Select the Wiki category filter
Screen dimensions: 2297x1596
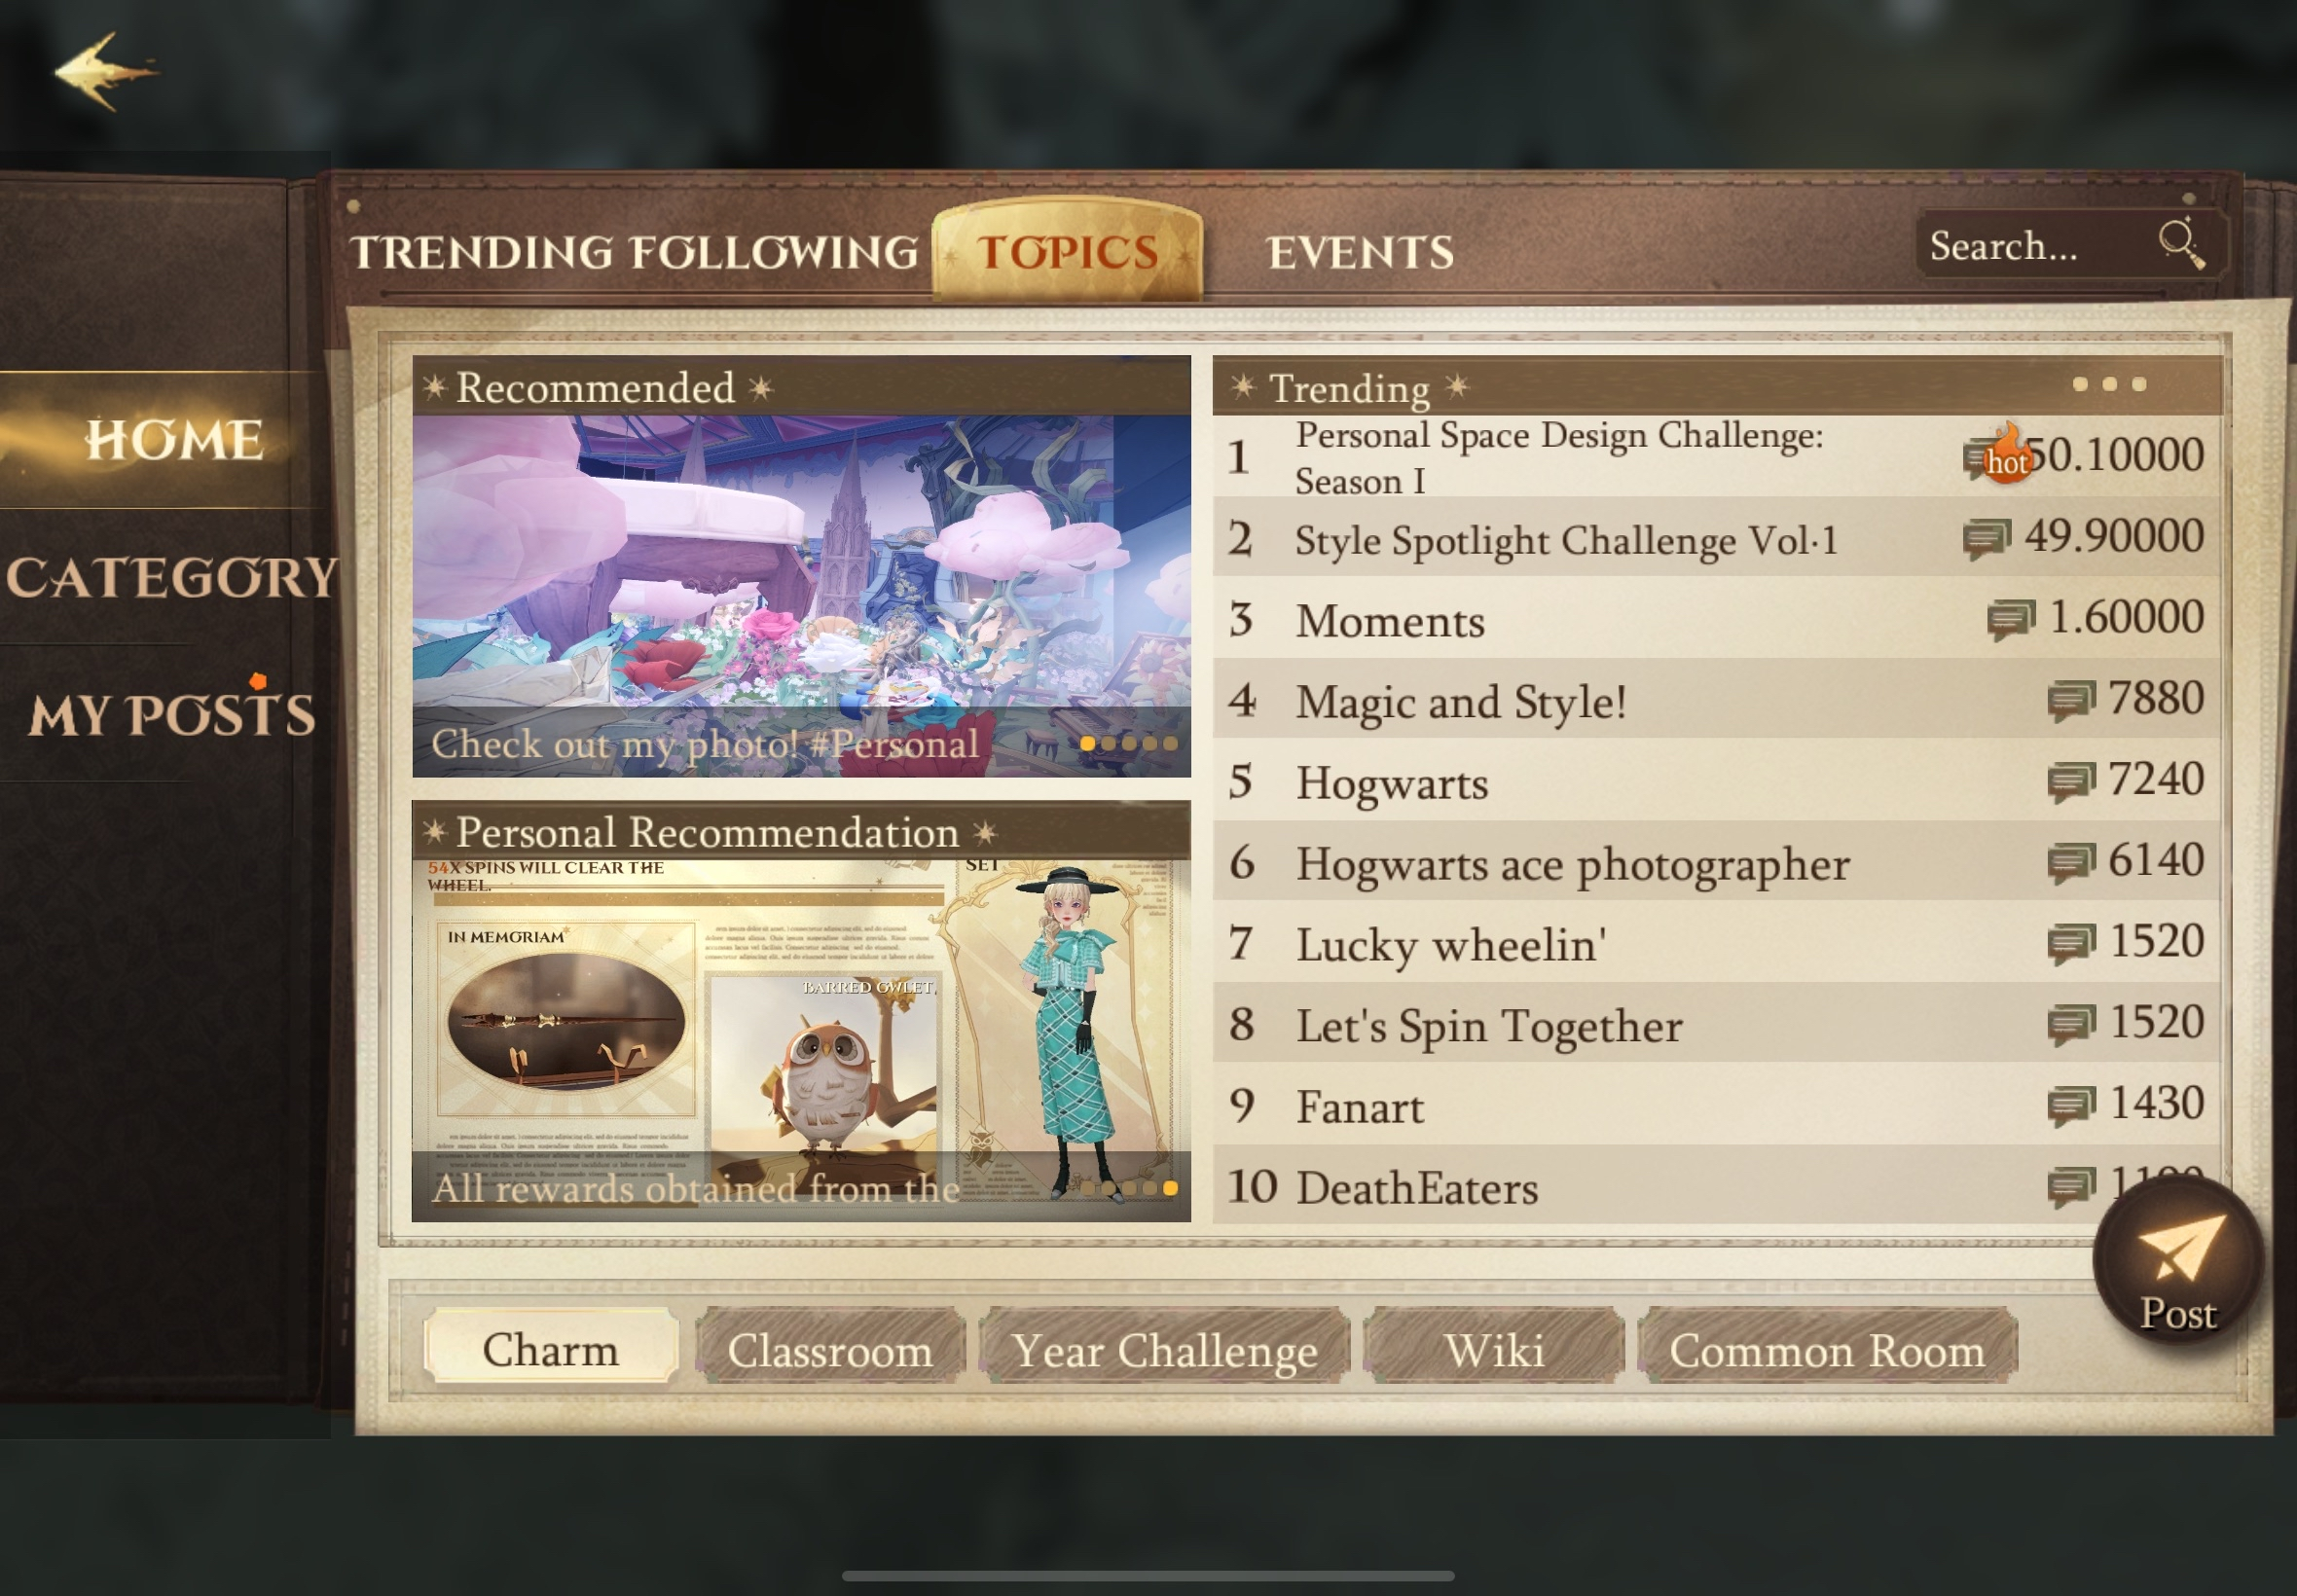coord(1494,1349)
